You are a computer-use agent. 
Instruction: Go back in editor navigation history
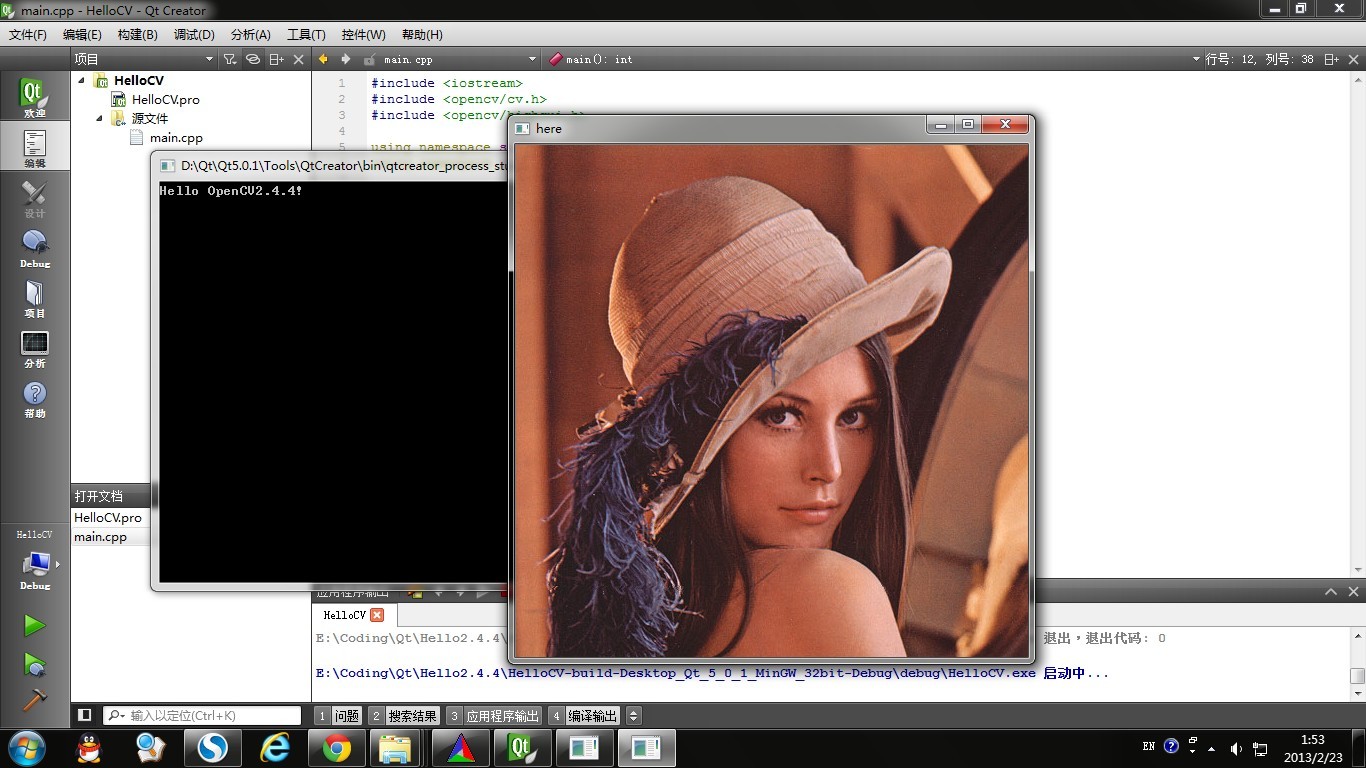[323, 59]
